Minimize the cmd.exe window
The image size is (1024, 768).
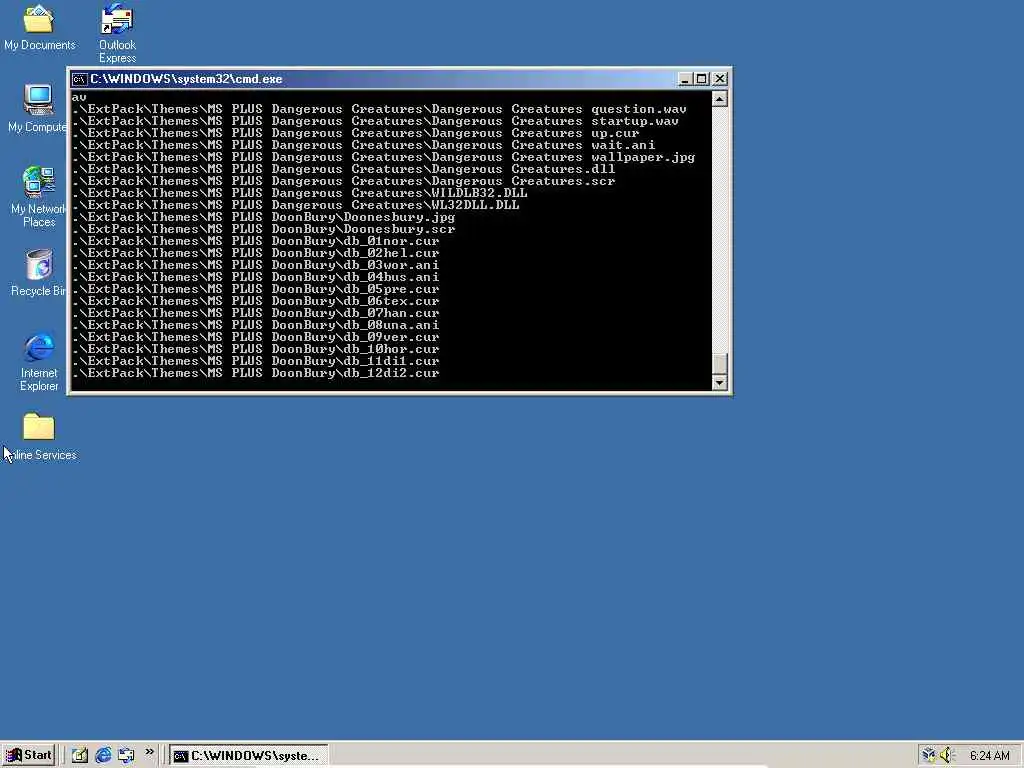pyautogui.click(x=684, y=79)
